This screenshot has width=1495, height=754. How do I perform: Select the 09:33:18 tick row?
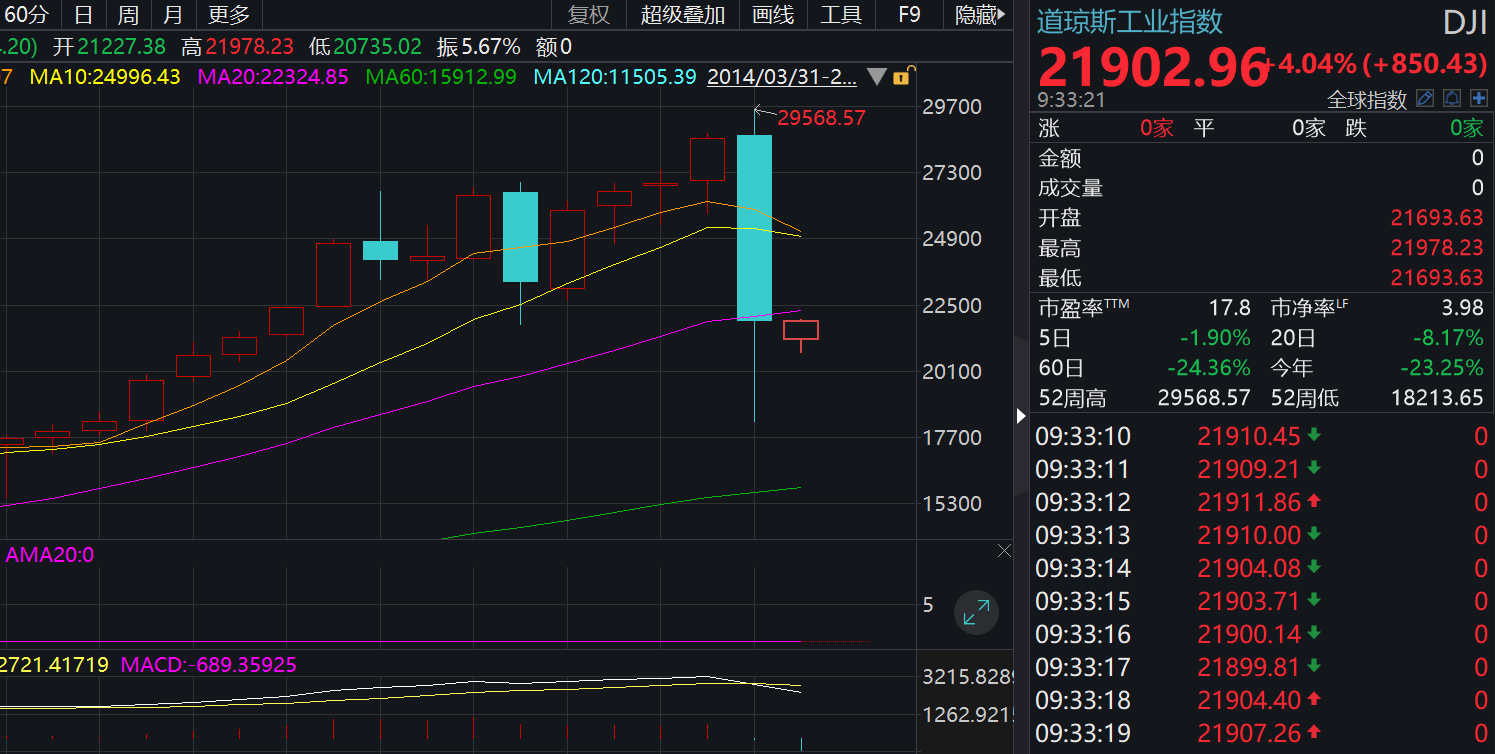point(1262,700)
